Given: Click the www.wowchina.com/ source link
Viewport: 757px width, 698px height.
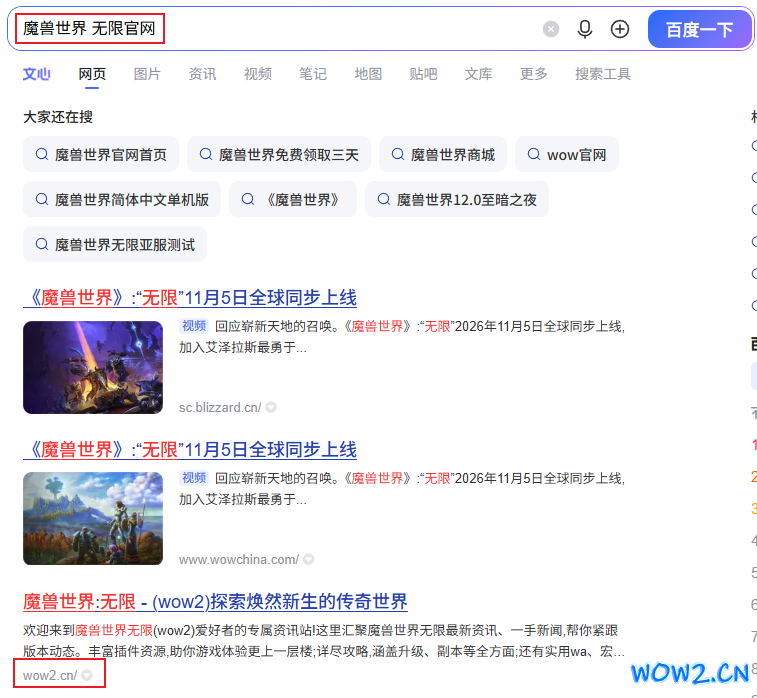Looking at the screenshot, I should 239,559.
